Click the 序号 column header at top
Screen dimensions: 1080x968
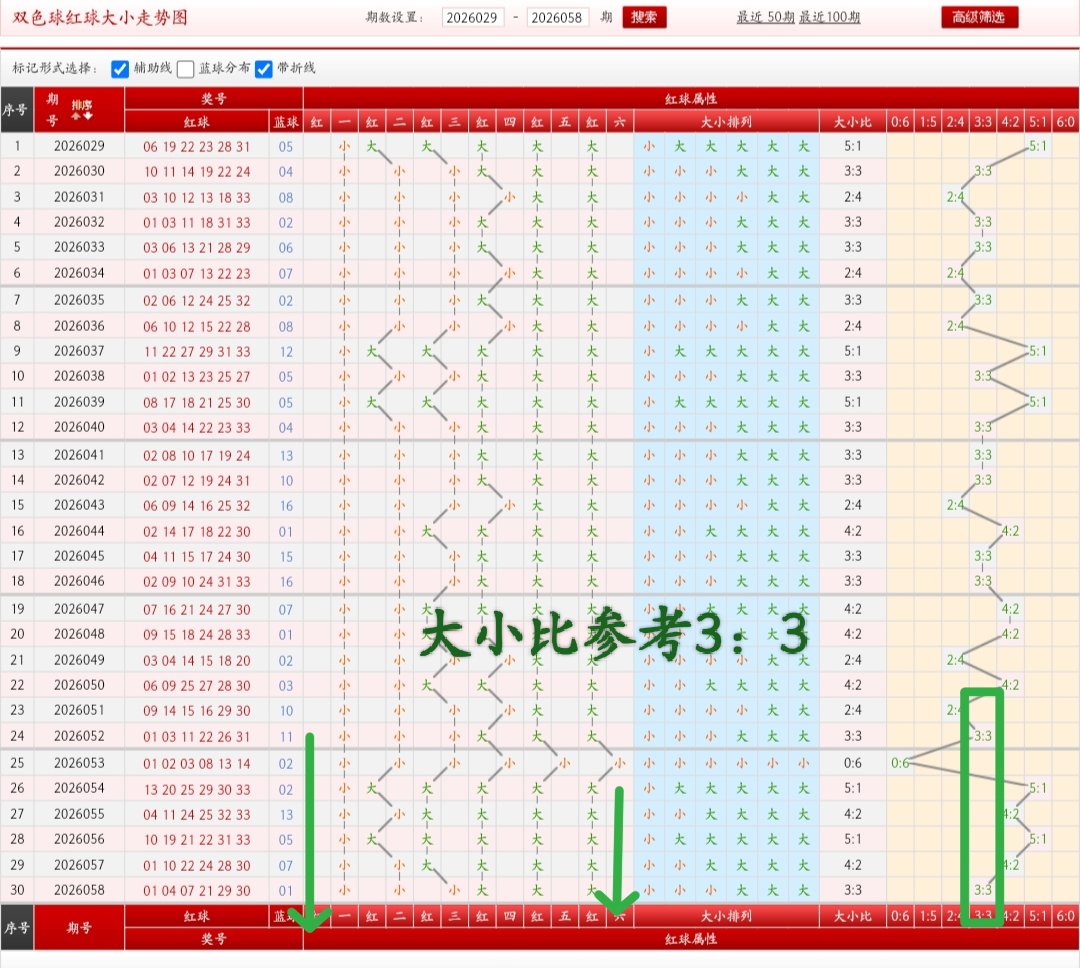[x=17, y=110]
